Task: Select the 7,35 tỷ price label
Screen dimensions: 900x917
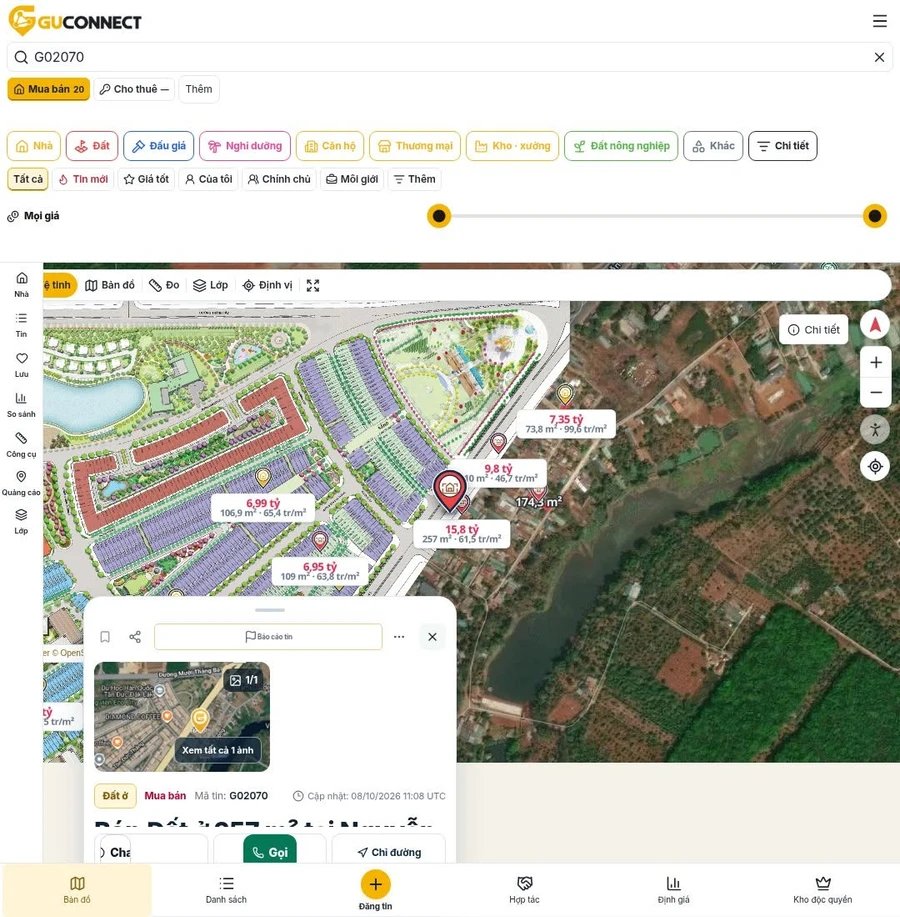Action: pyautogui.click(x=566, y=423)
